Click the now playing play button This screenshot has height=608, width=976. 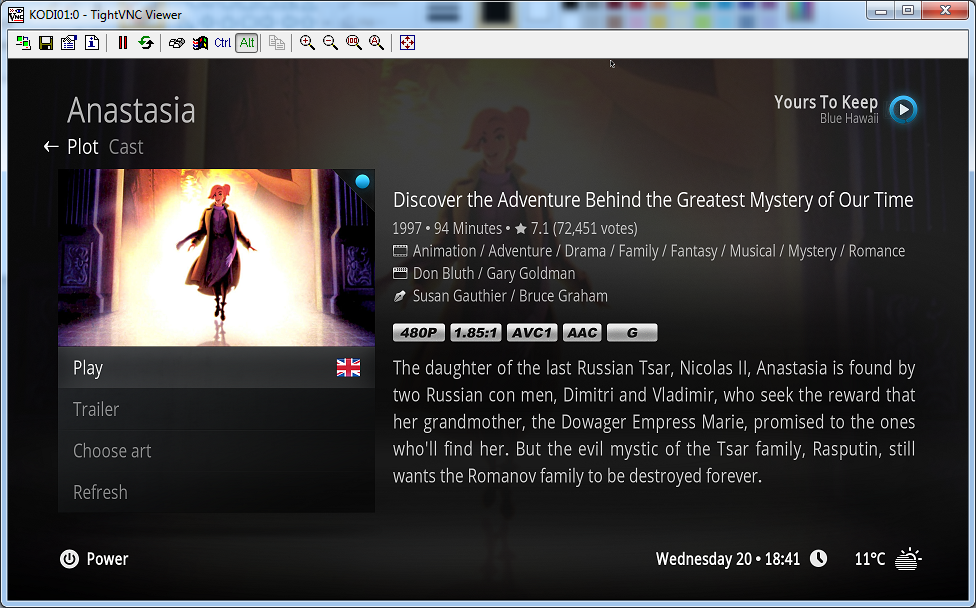click(x=903, y=110)
